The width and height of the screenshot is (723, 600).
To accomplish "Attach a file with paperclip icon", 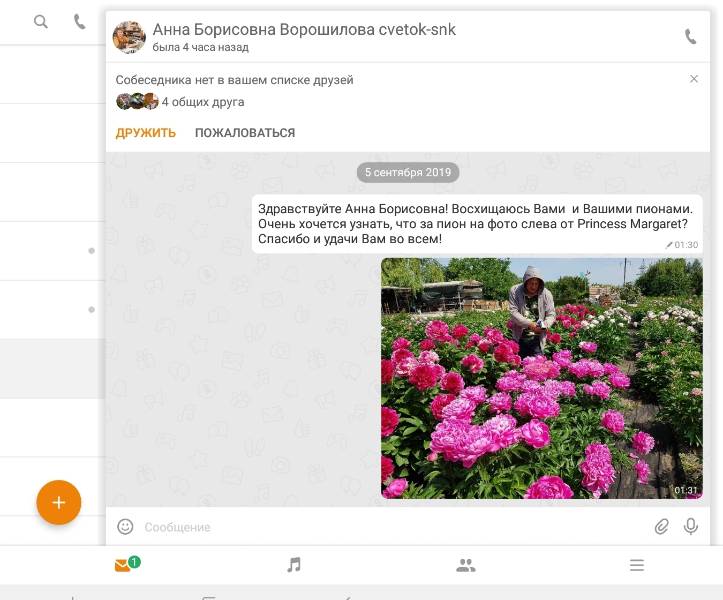I will pos(662,527).
